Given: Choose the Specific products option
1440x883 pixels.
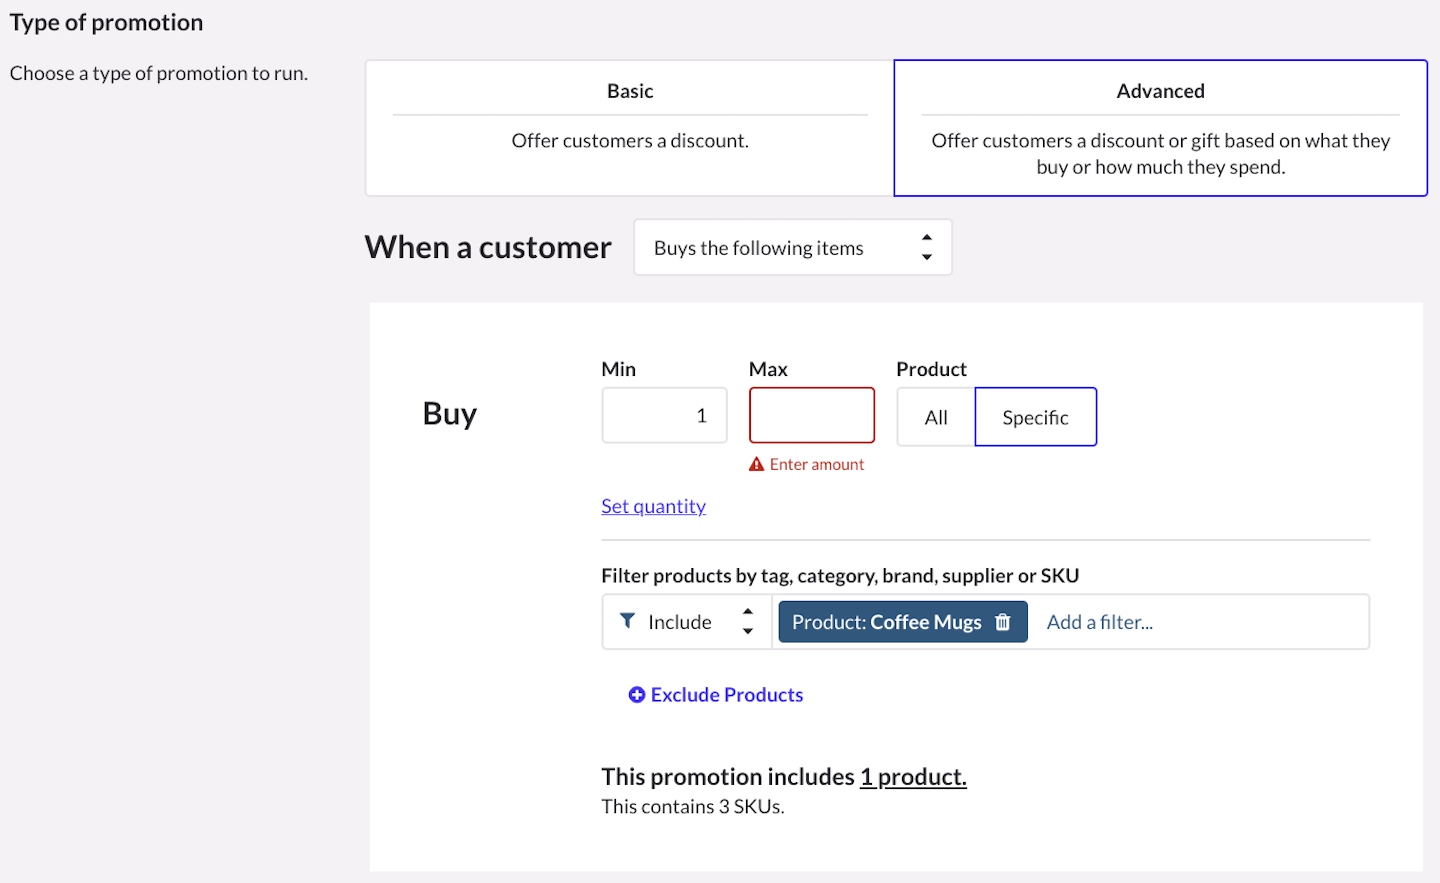Looking at the screenshot, I should (x=1035, y=417).
